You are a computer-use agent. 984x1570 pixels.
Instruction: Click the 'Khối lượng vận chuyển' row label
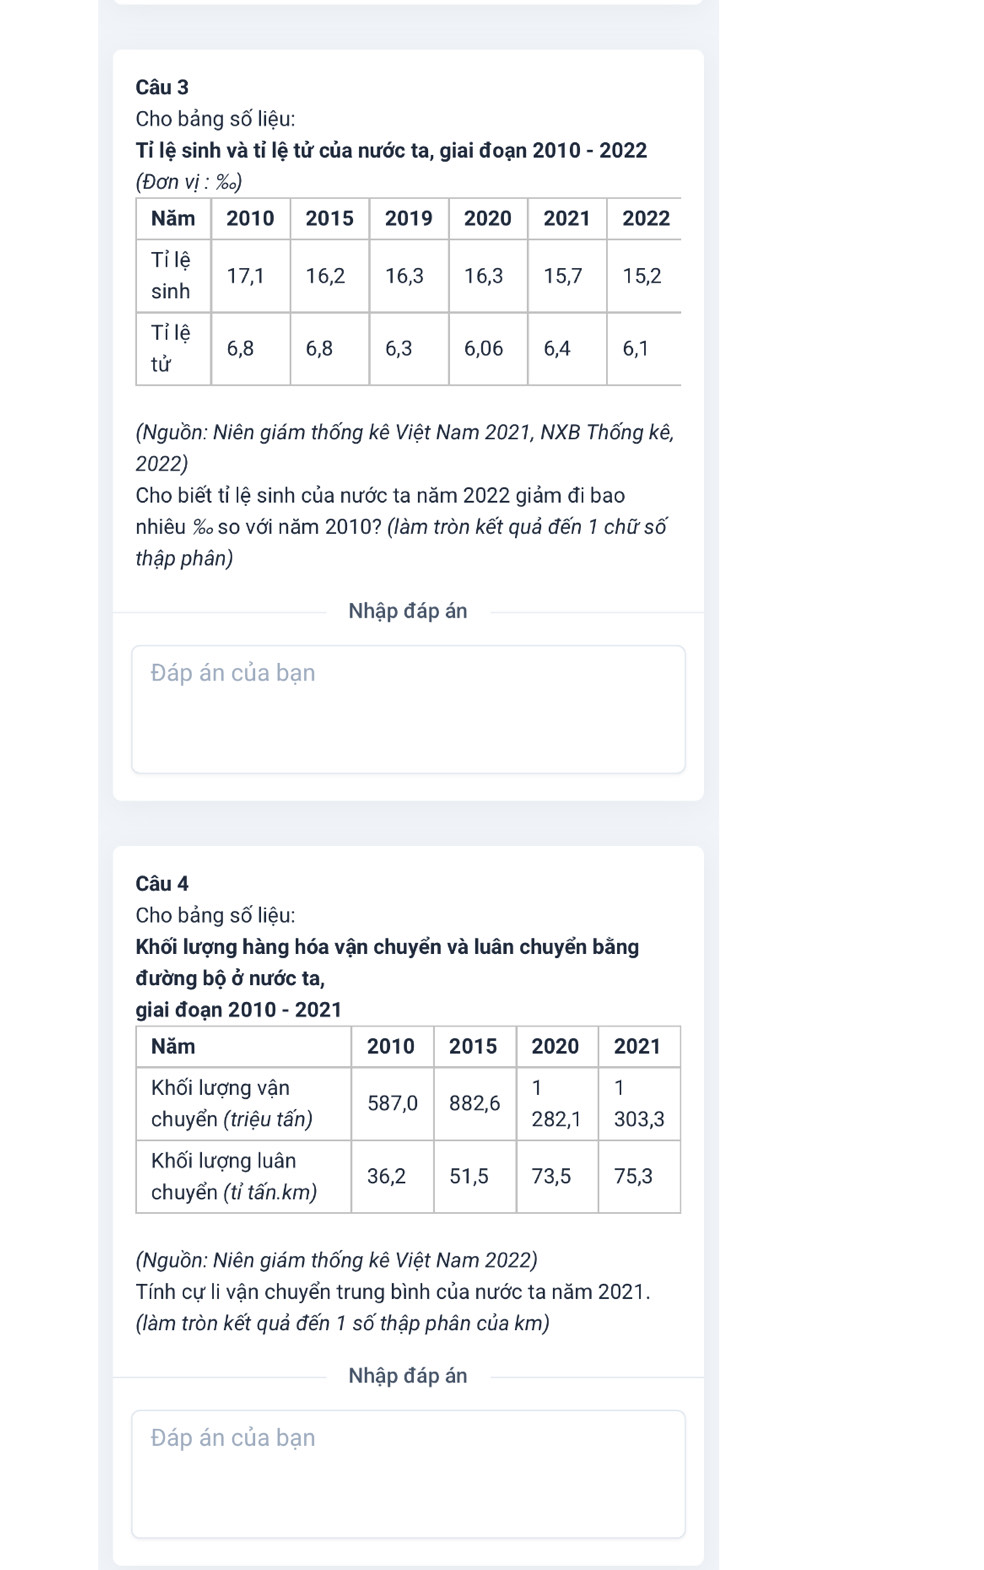[x=232, y=1104]
